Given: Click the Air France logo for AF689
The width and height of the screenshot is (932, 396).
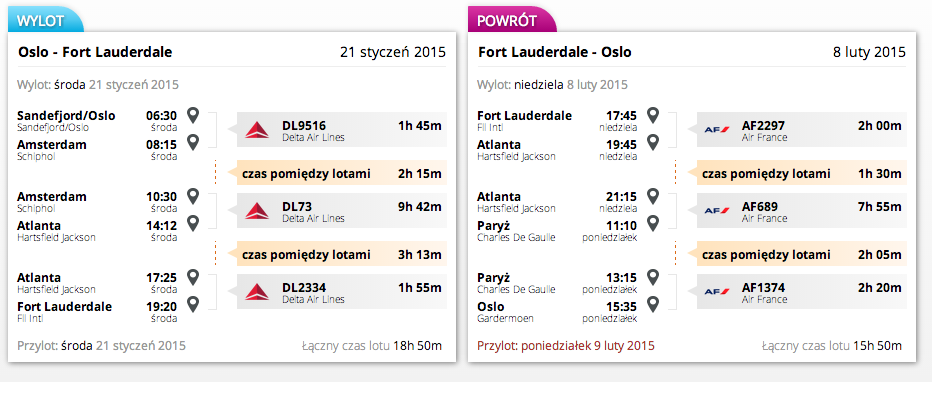Looking at the screenshot, I should [716, 211].
